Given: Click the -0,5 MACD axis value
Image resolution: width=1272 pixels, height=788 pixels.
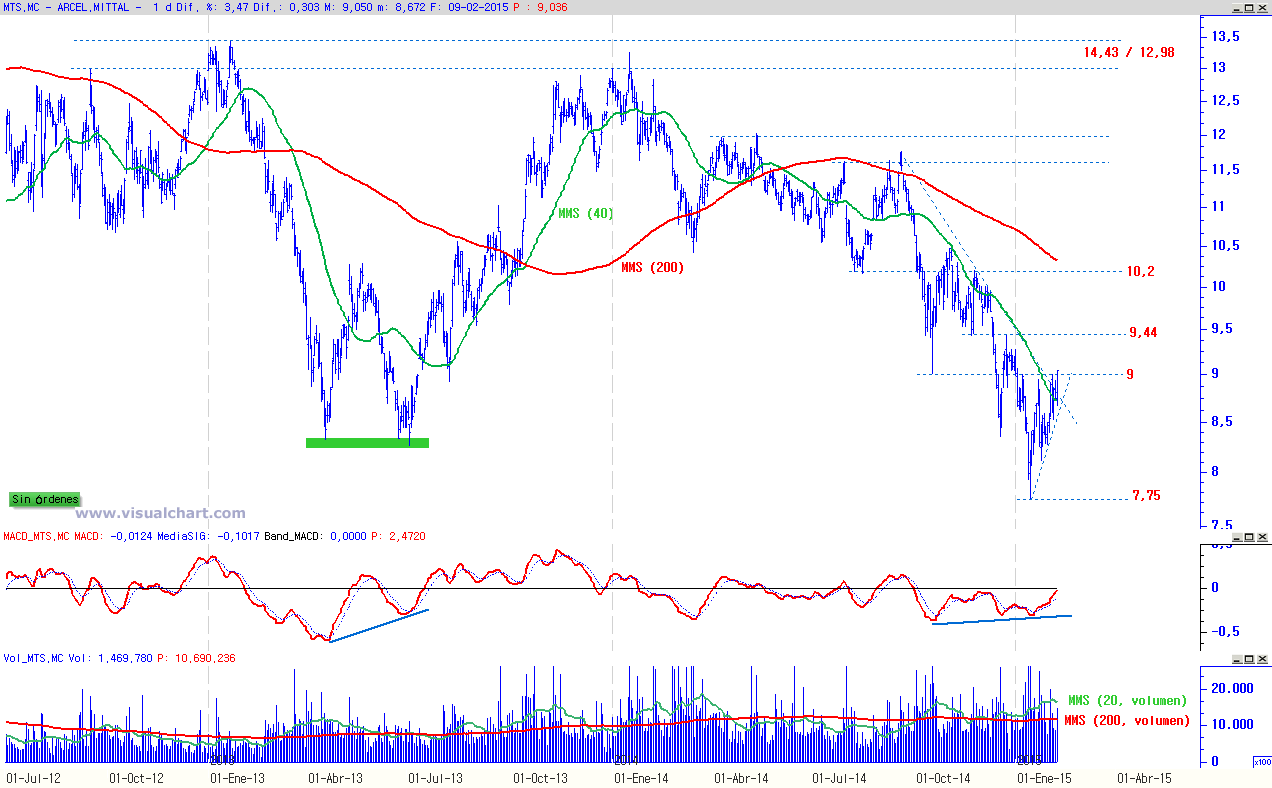Looking at the screenshot, I should [1226, 630].
